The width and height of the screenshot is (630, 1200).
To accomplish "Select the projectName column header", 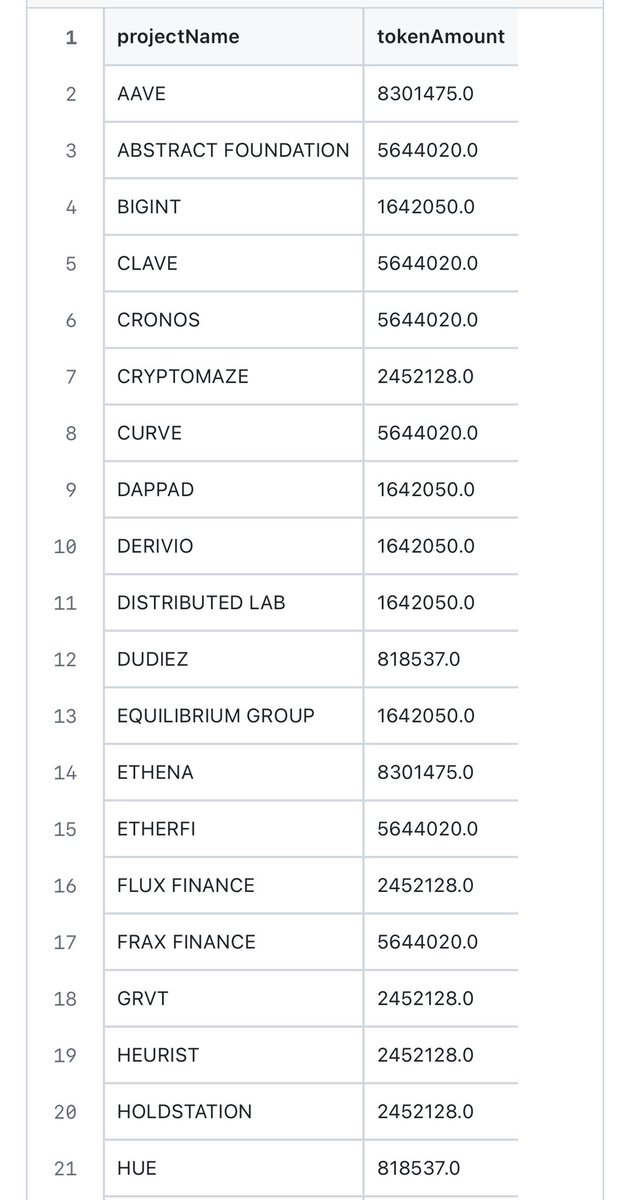I will coord(233,38).
